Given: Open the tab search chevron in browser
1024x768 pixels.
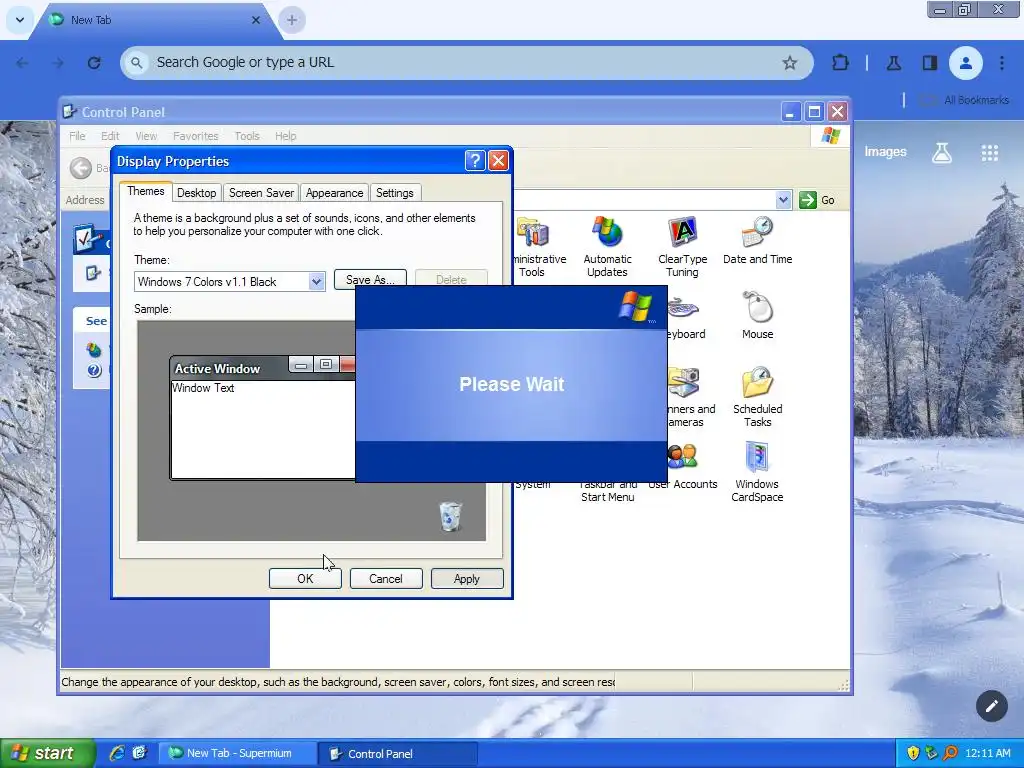Looking at the screenshot, I should 20,20.
